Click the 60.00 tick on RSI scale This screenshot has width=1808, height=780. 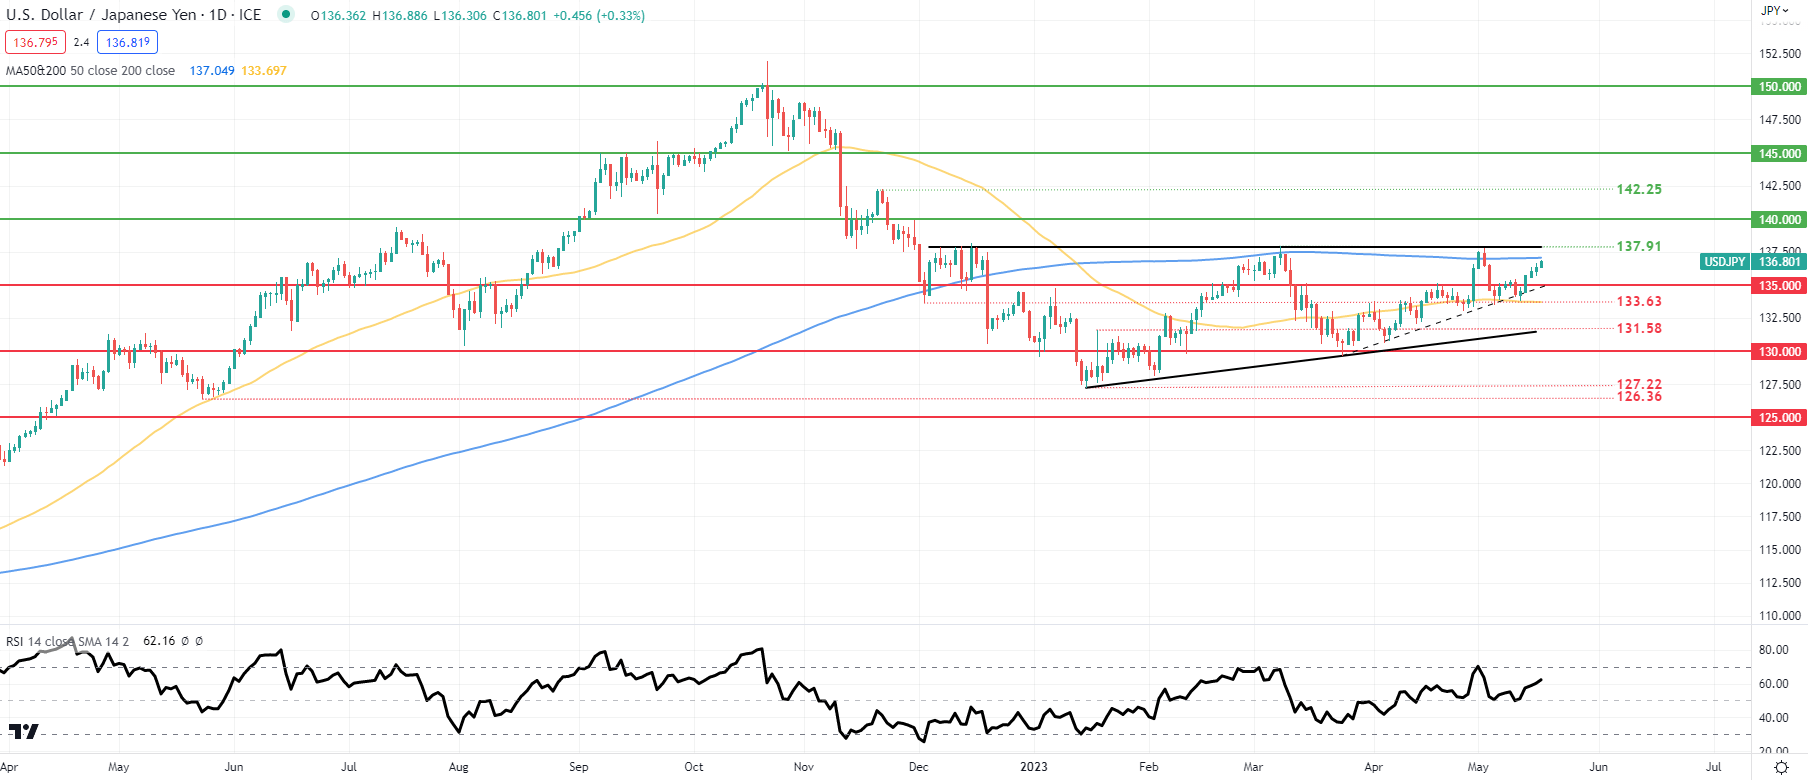click(1773, 684)
